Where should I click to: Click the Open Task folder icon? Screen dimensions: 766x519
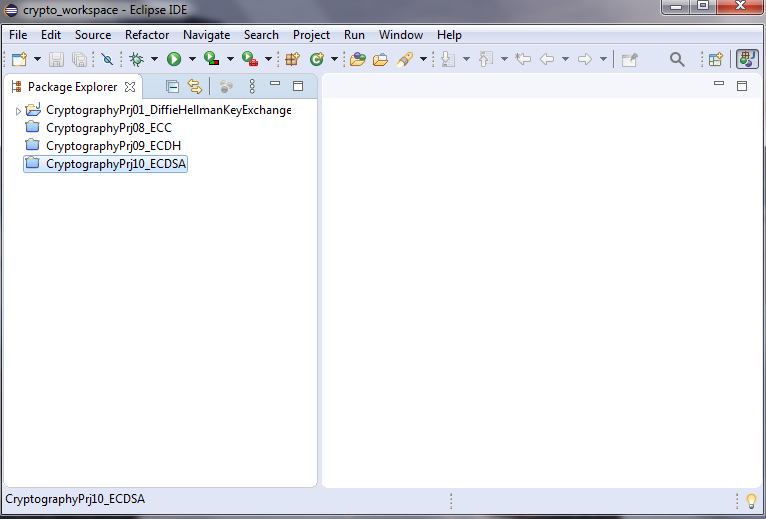click(x=381, y=59)
